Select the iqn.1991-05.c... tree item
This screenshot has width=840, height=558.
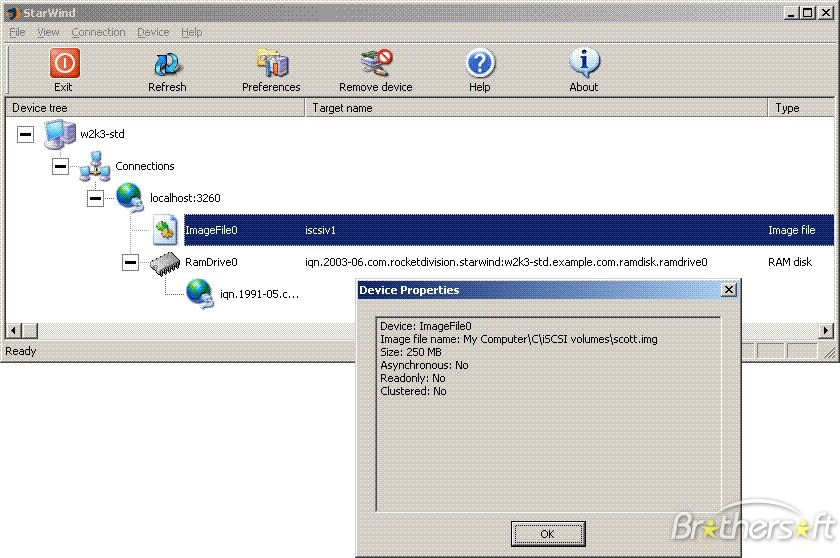click(x=259, y=294)
